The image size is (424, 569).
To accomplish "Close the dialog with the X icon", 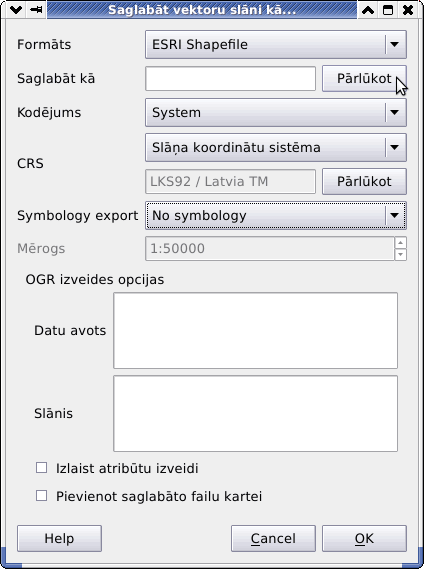I will 408,10.
